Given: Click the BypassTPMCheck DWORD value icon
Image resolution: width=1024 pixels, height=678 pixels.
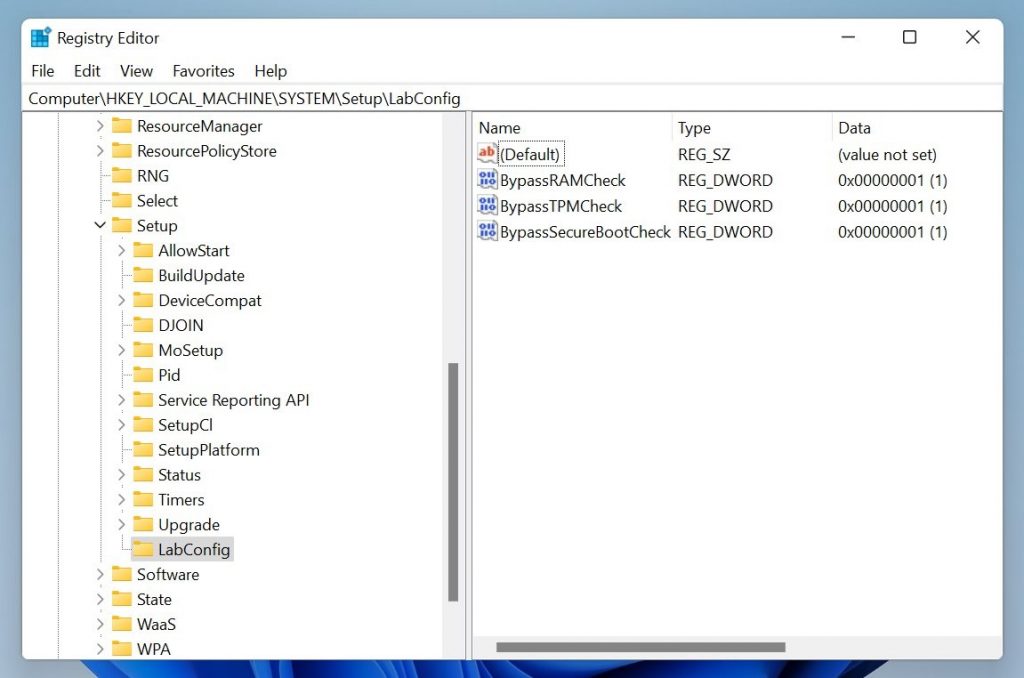Looking at the screenshot, I should [488, 206].
